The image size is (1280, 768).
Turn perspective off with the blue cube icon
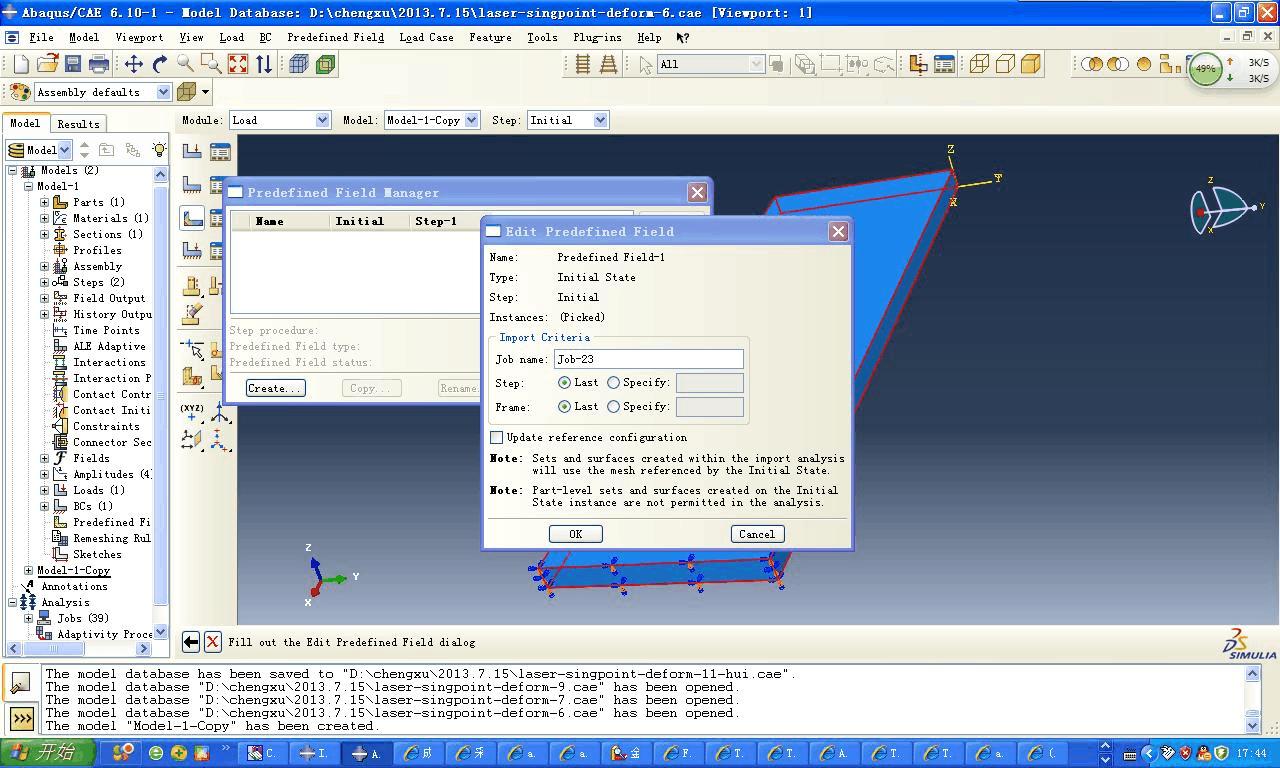point(298,64)
